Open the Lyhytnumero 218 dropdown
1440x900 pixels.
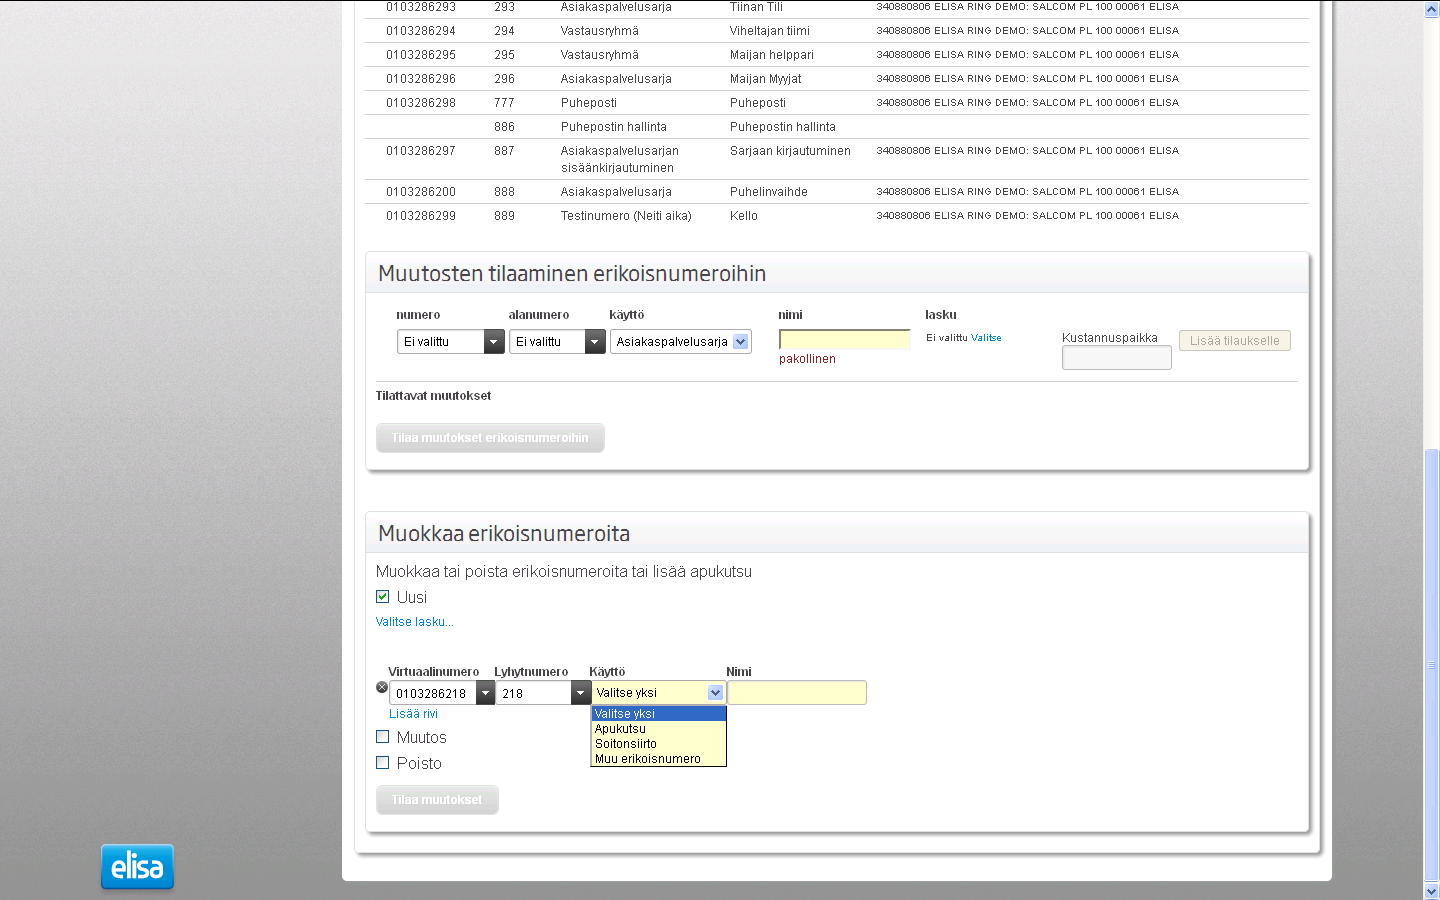pyautogui.click(x=543, y=693)
